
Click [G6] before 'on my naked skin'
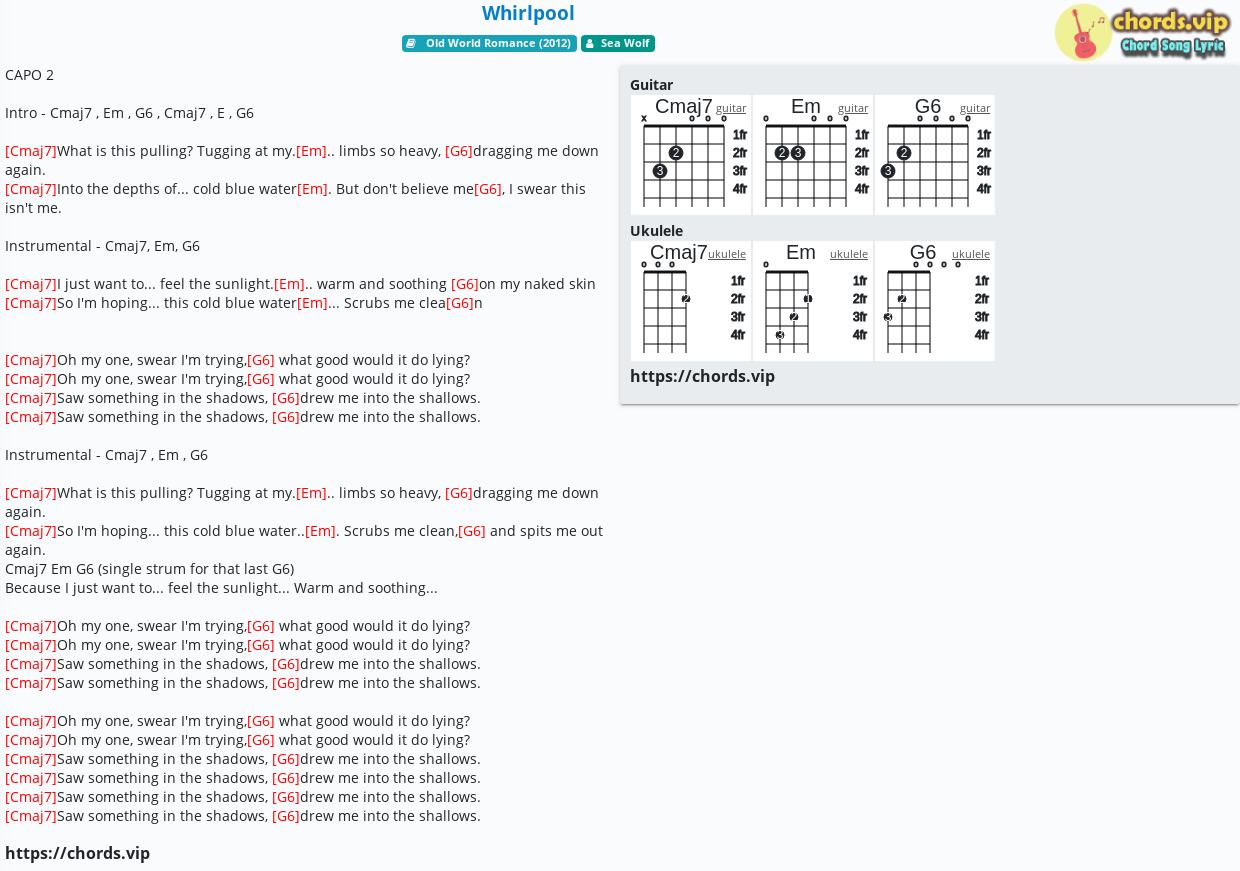(x=465, y=284)
